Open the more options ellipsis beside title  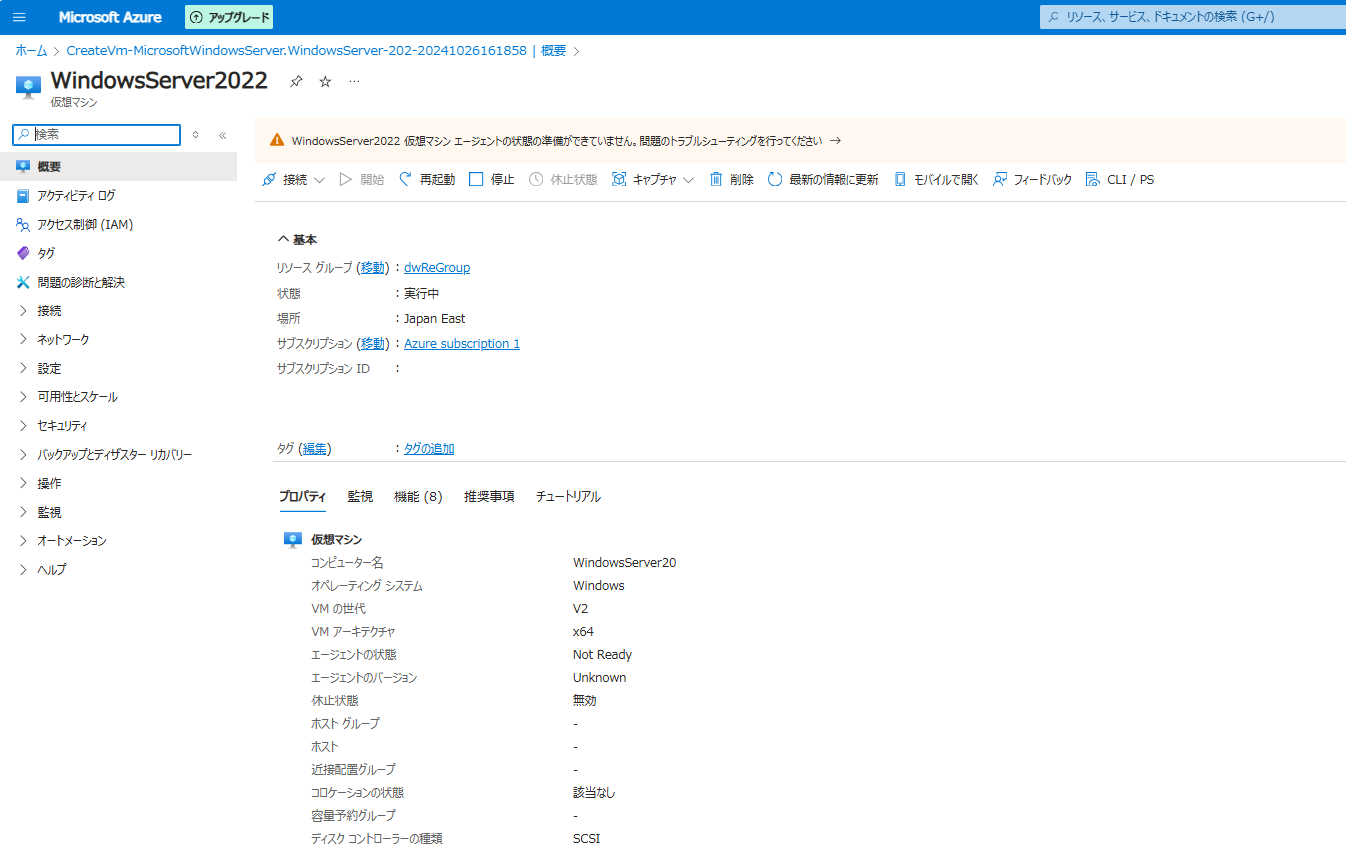click(354, 82)
